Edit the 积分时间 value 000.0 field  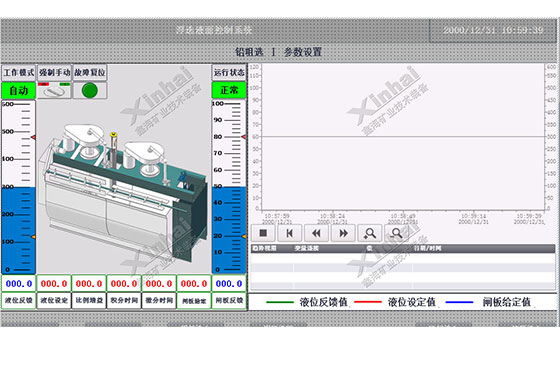pos(124,284)
